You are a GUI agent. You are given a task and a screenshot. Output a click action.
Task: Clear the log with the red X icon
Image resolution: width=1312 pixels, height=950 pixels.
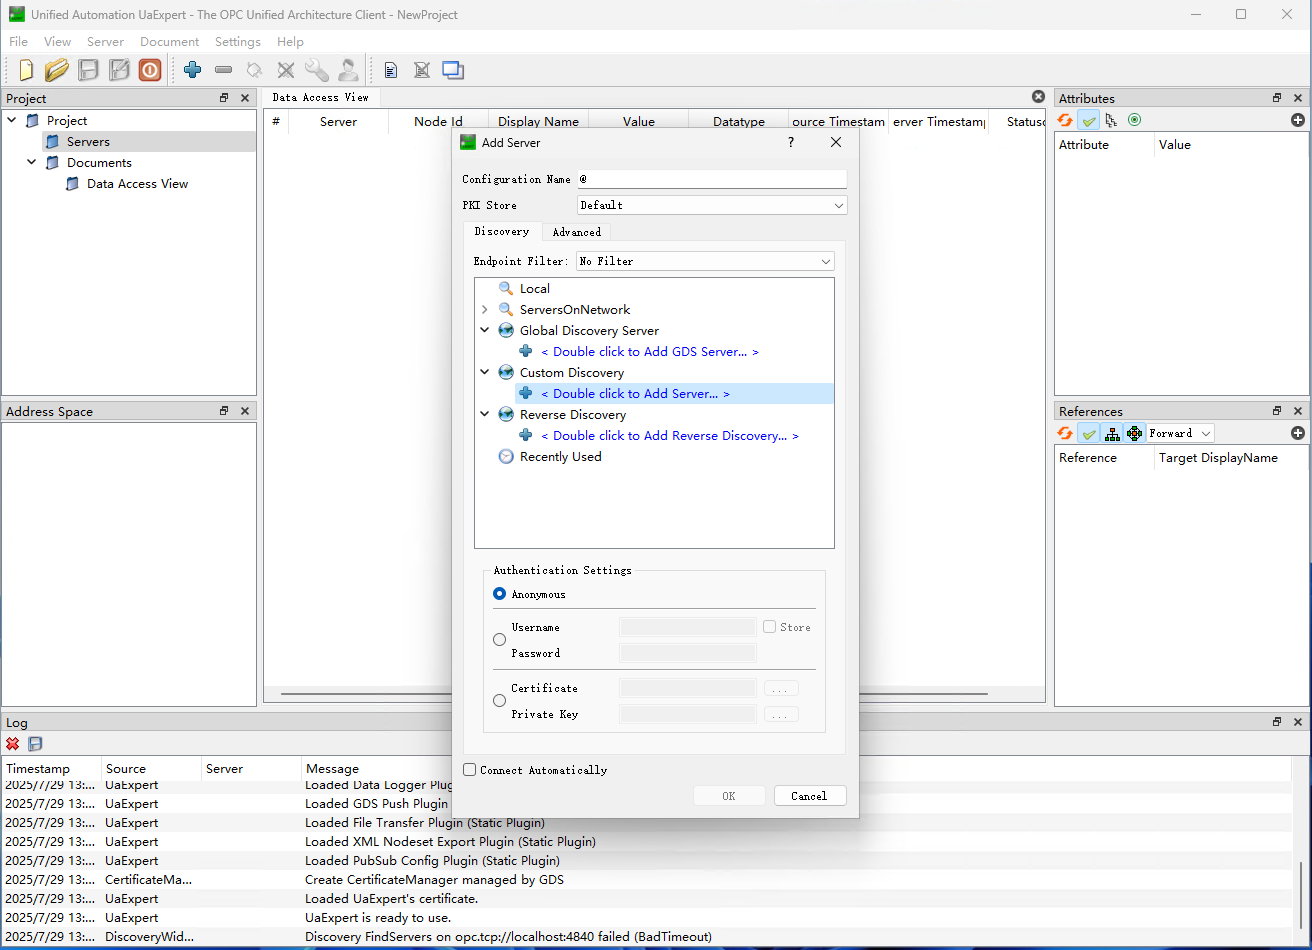[13, 744]
